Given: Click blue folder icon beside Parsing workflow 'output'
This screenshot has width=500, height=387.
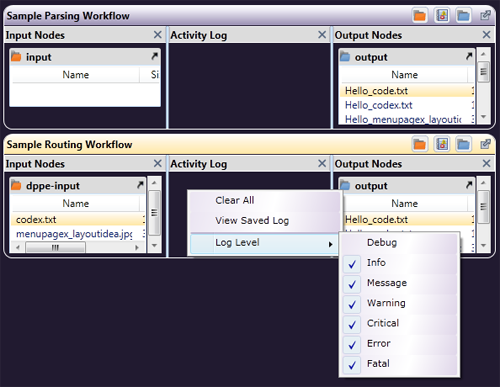Looking at the screenshot, I should coord(345,57).
